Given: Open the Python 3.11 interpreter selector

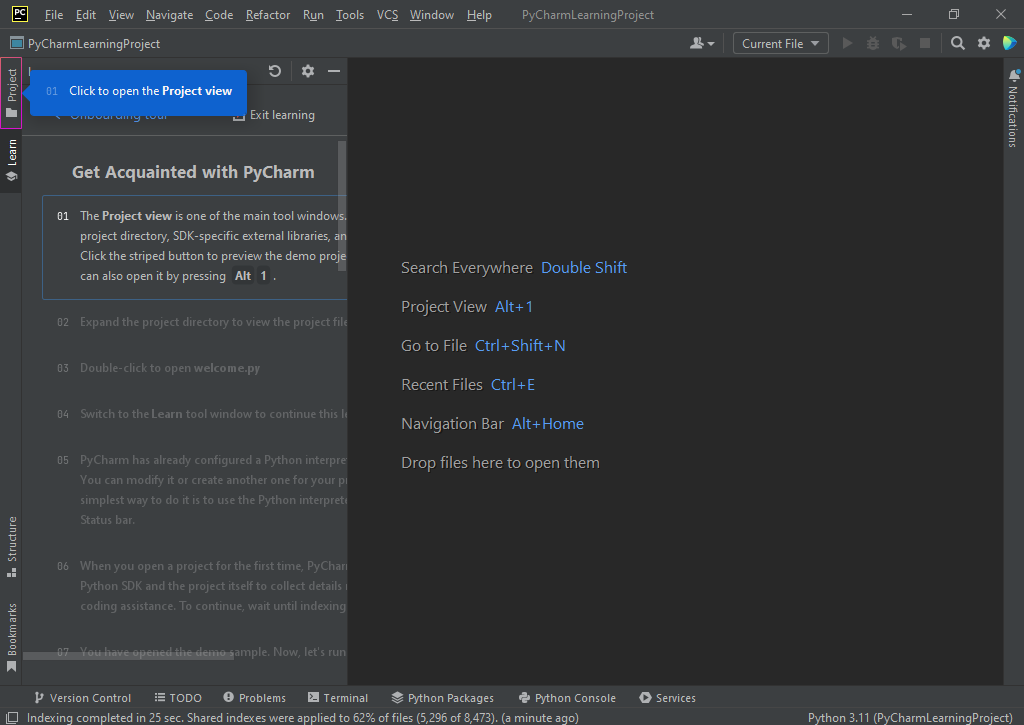Looking at the screenshot, I should (x=910, y=717).
